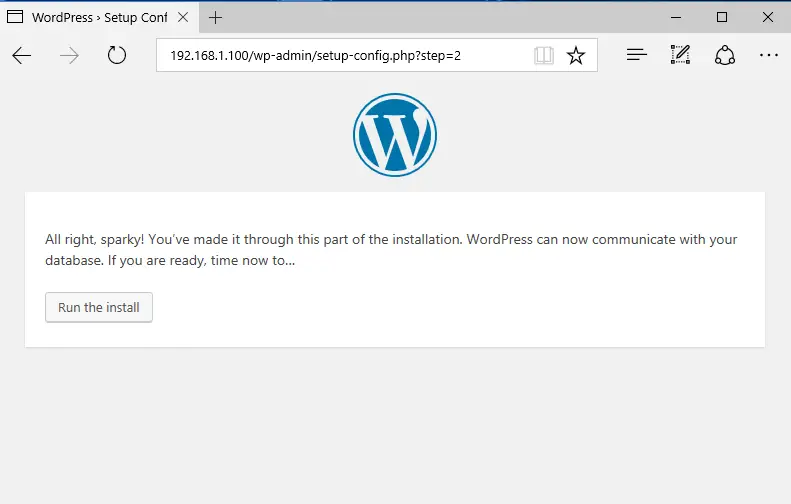Close the browser window
The width and height of the screenshot is (791, 504).
(x=768, y=17)
